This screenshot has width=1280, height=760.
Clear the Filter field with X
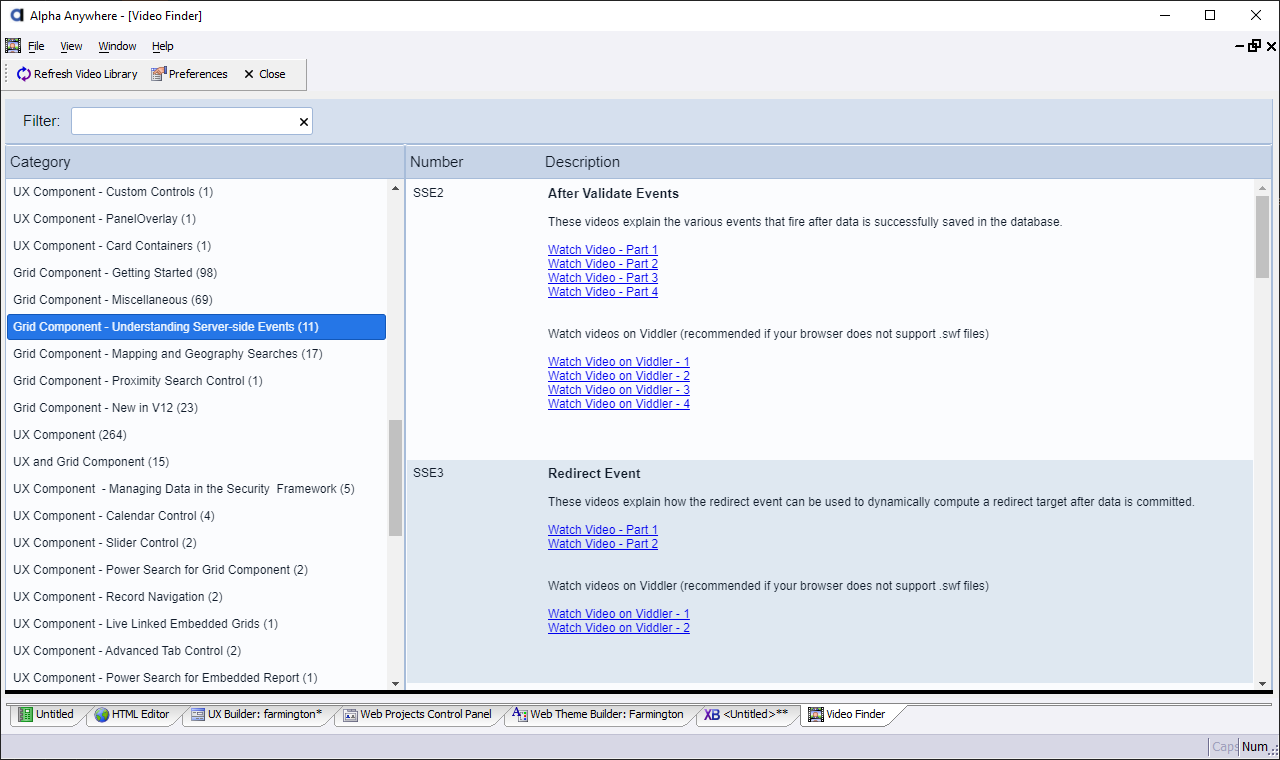(304, 122)
